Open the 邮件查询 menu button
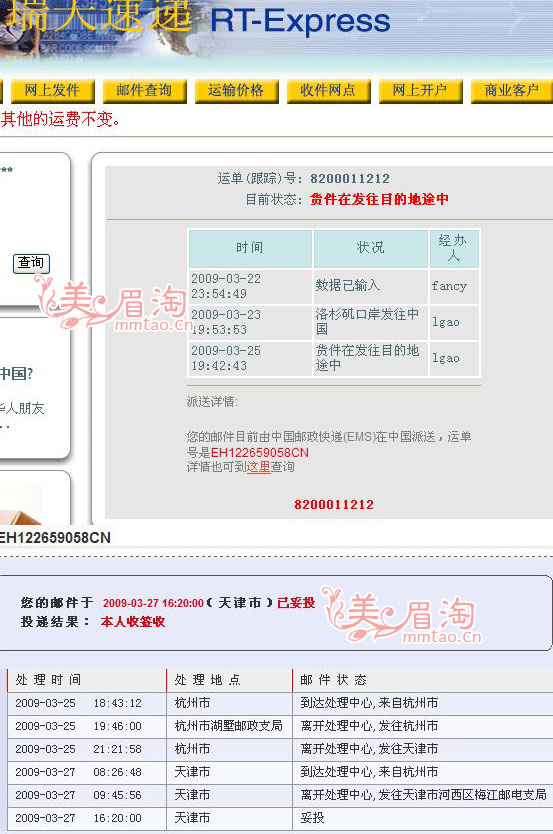 (144, 90)
